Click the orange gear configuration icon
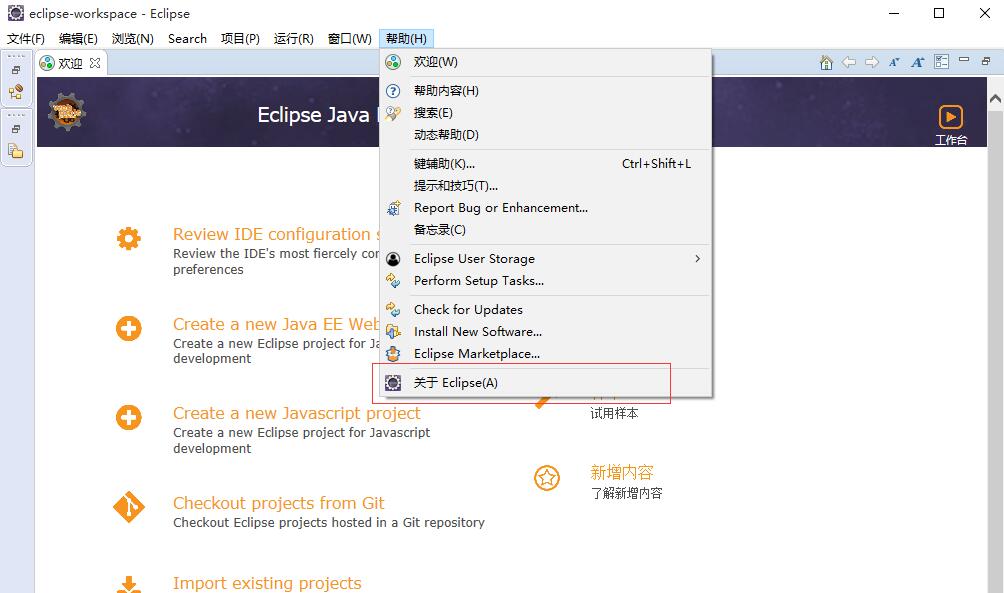 (129, 238)
